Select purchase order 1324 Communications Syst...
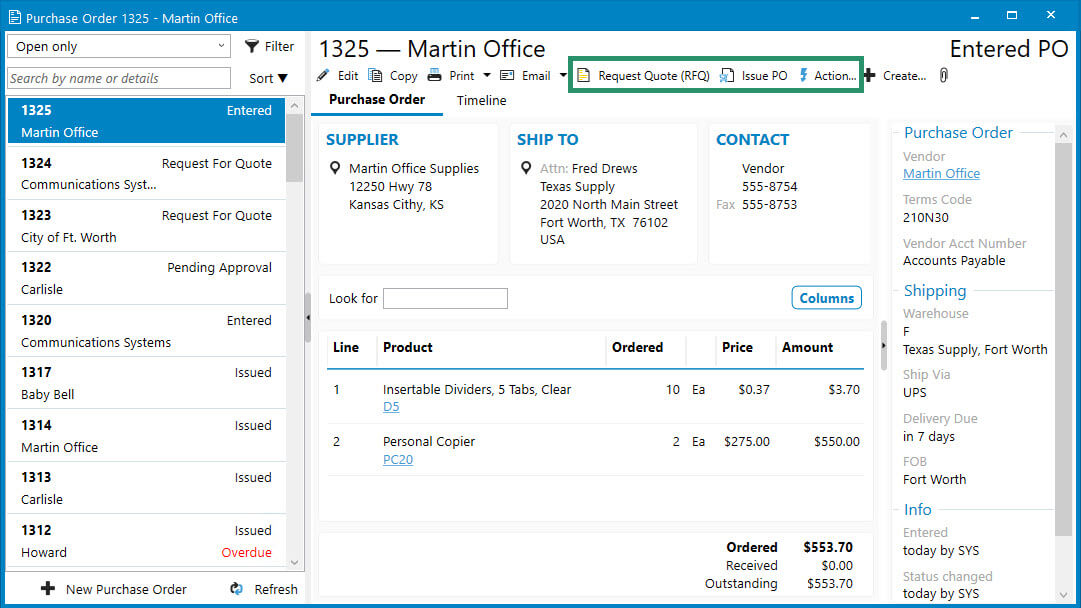This screenshot has width=1081, height=608. tap(146, 174)
